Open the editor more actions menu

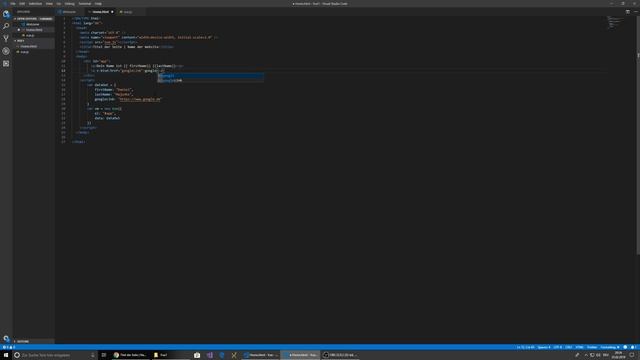pyautogui.click(x=636, y=12)
